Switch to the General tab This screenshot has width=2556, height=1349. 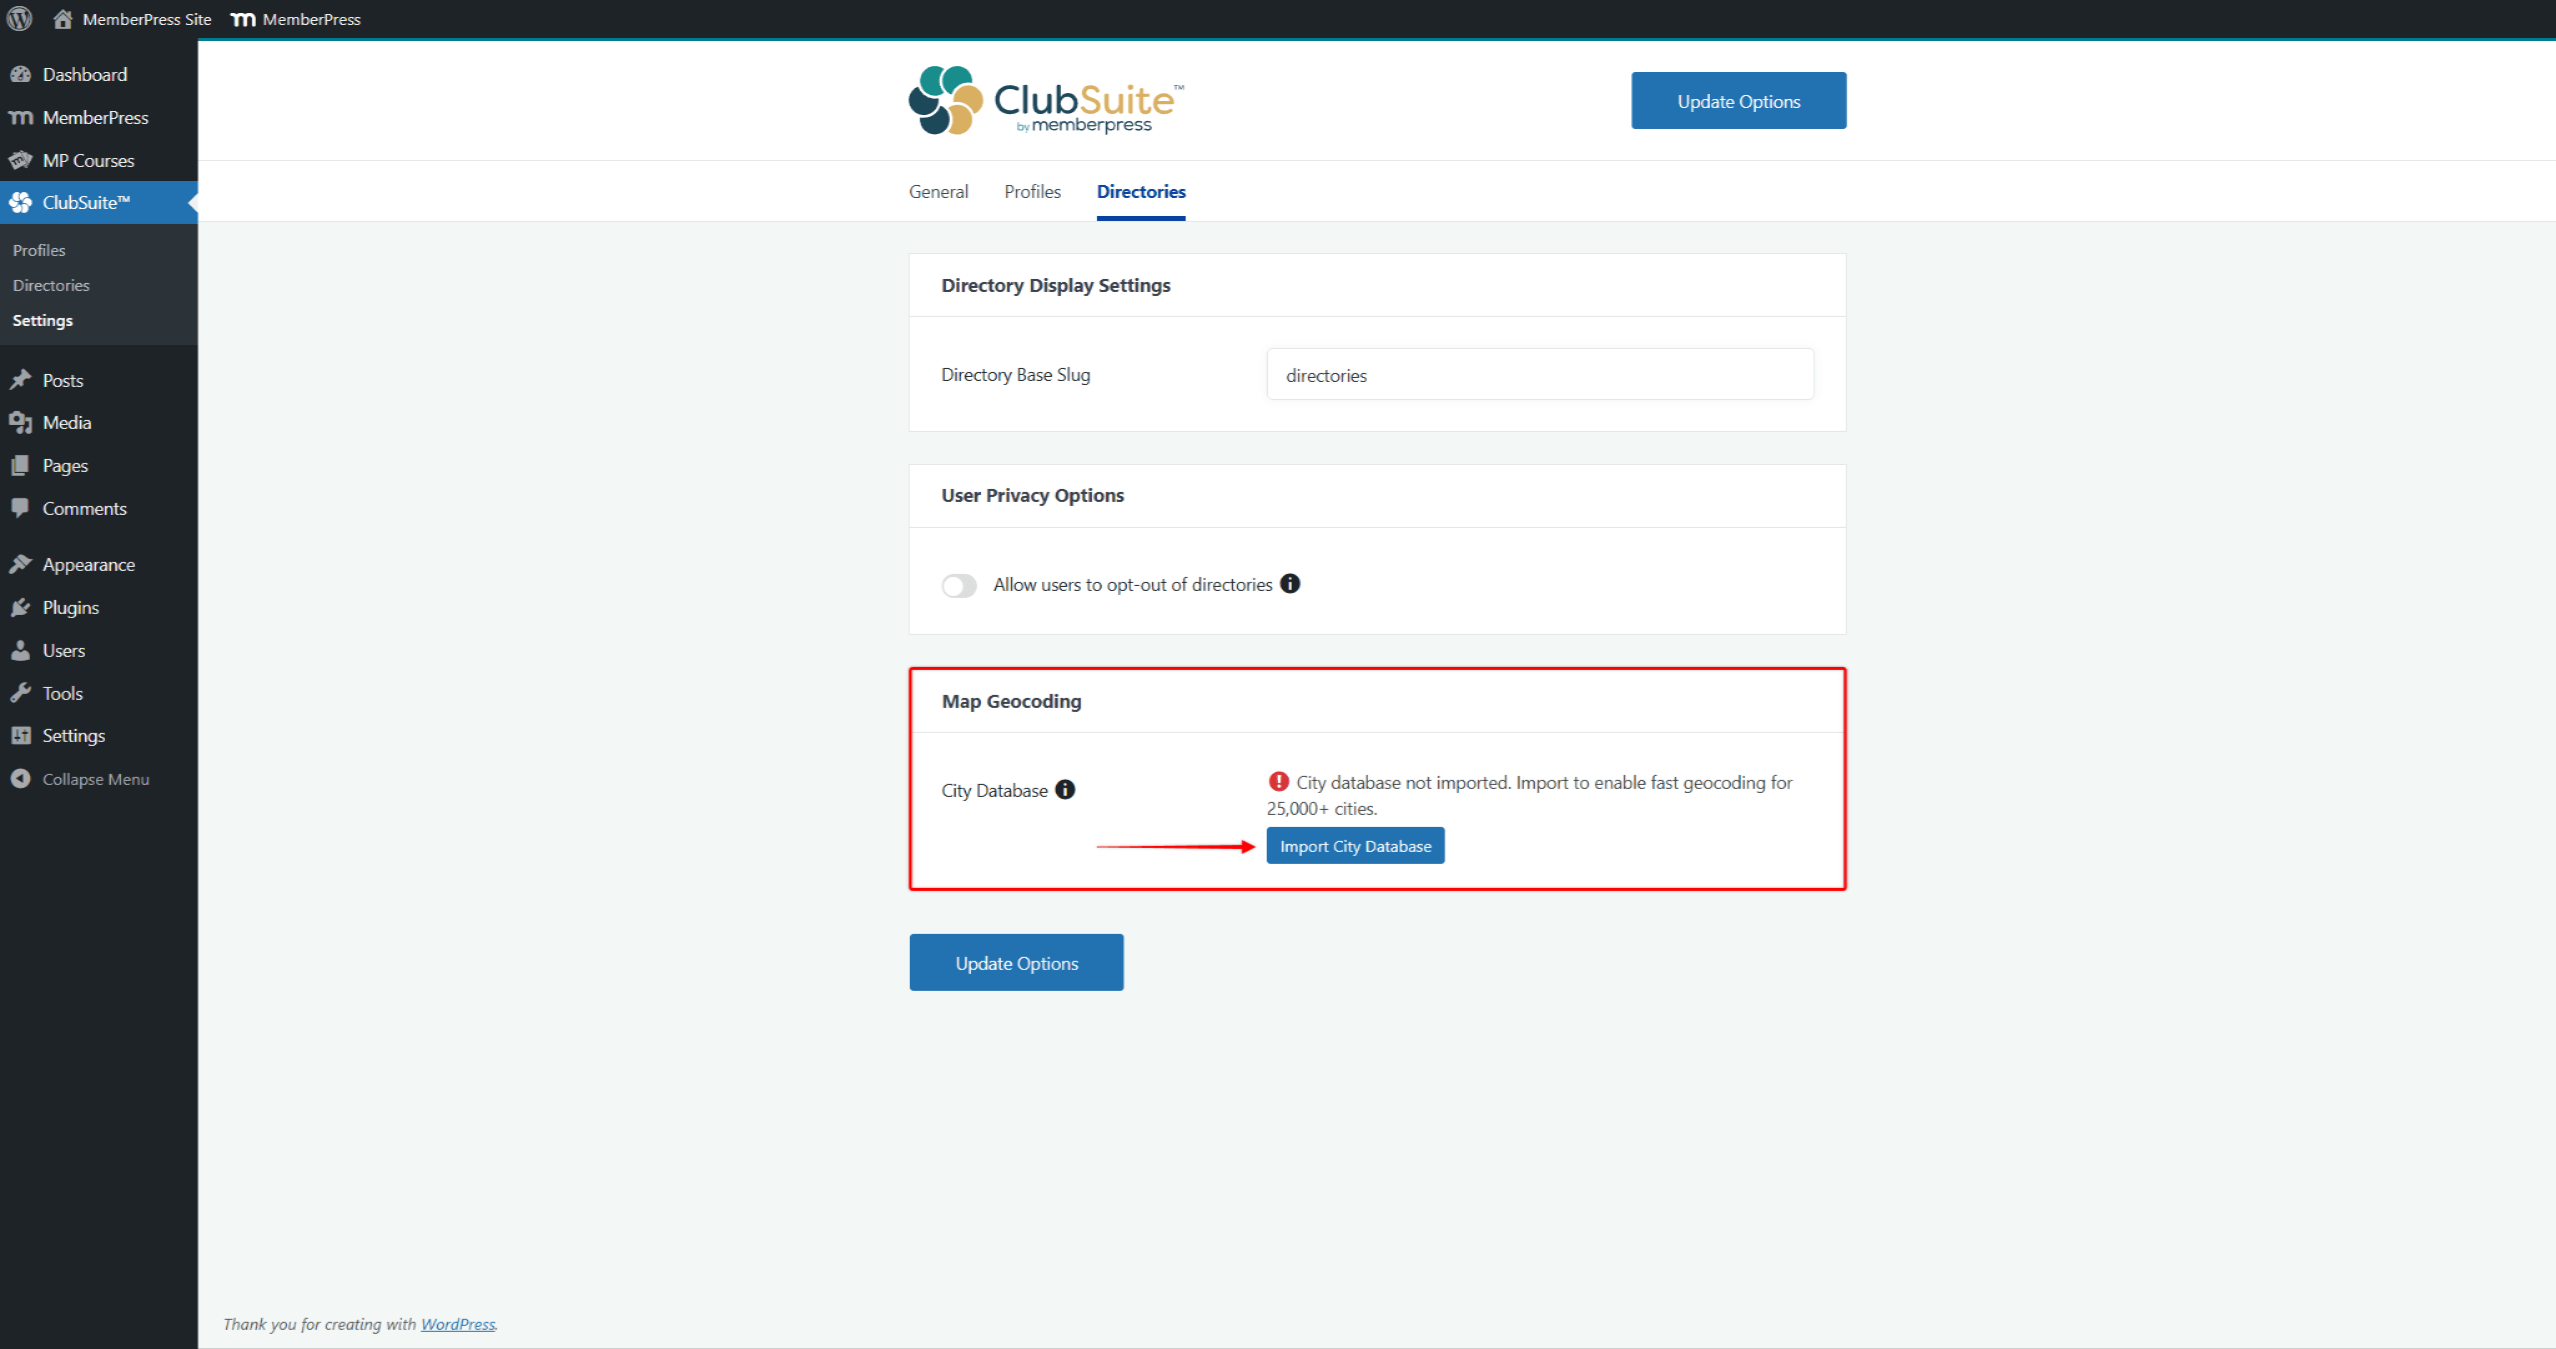pos(938,191)
